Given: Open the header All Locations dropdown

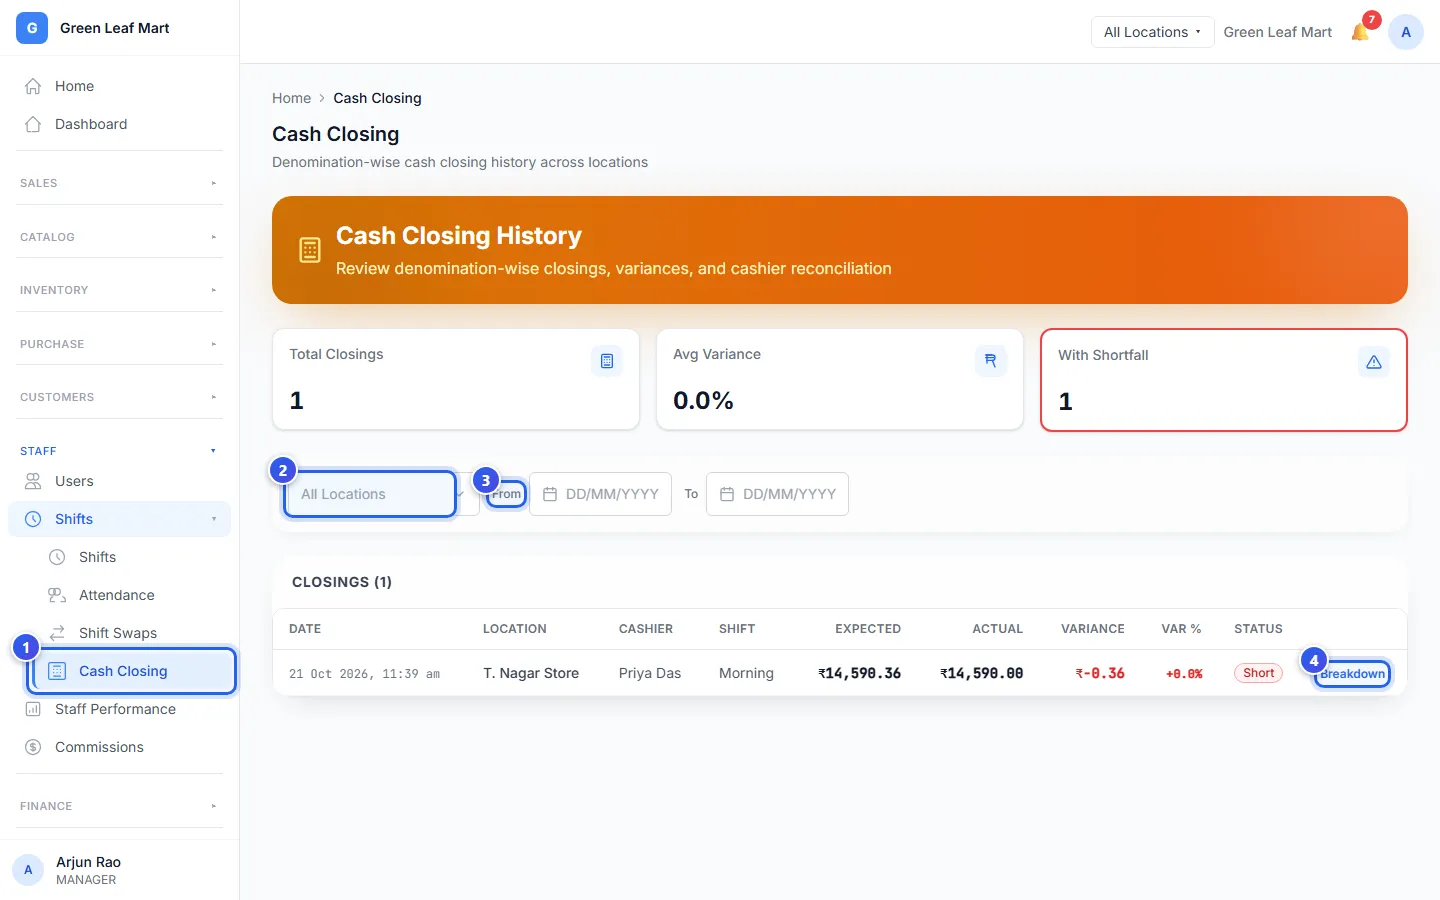Looking at the screenshot, I should pos(1152,32).
